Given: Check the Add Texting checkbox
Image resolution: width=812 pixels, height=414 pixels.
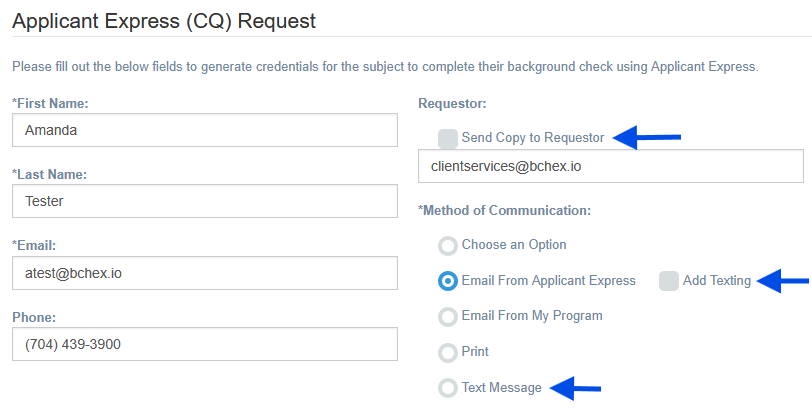Looking at the screenshot, I should (669, 281).
